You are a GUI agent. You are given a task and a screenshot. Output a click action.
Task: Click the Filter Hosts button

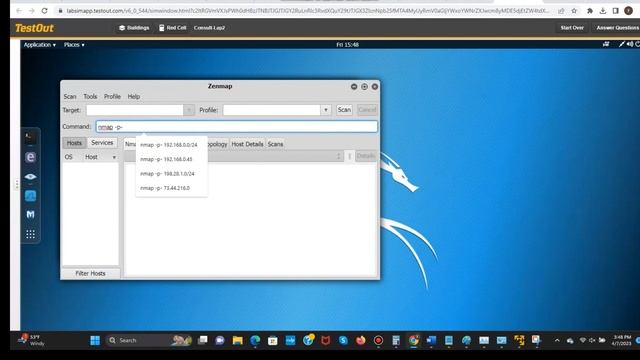click(x=90, y=273)
